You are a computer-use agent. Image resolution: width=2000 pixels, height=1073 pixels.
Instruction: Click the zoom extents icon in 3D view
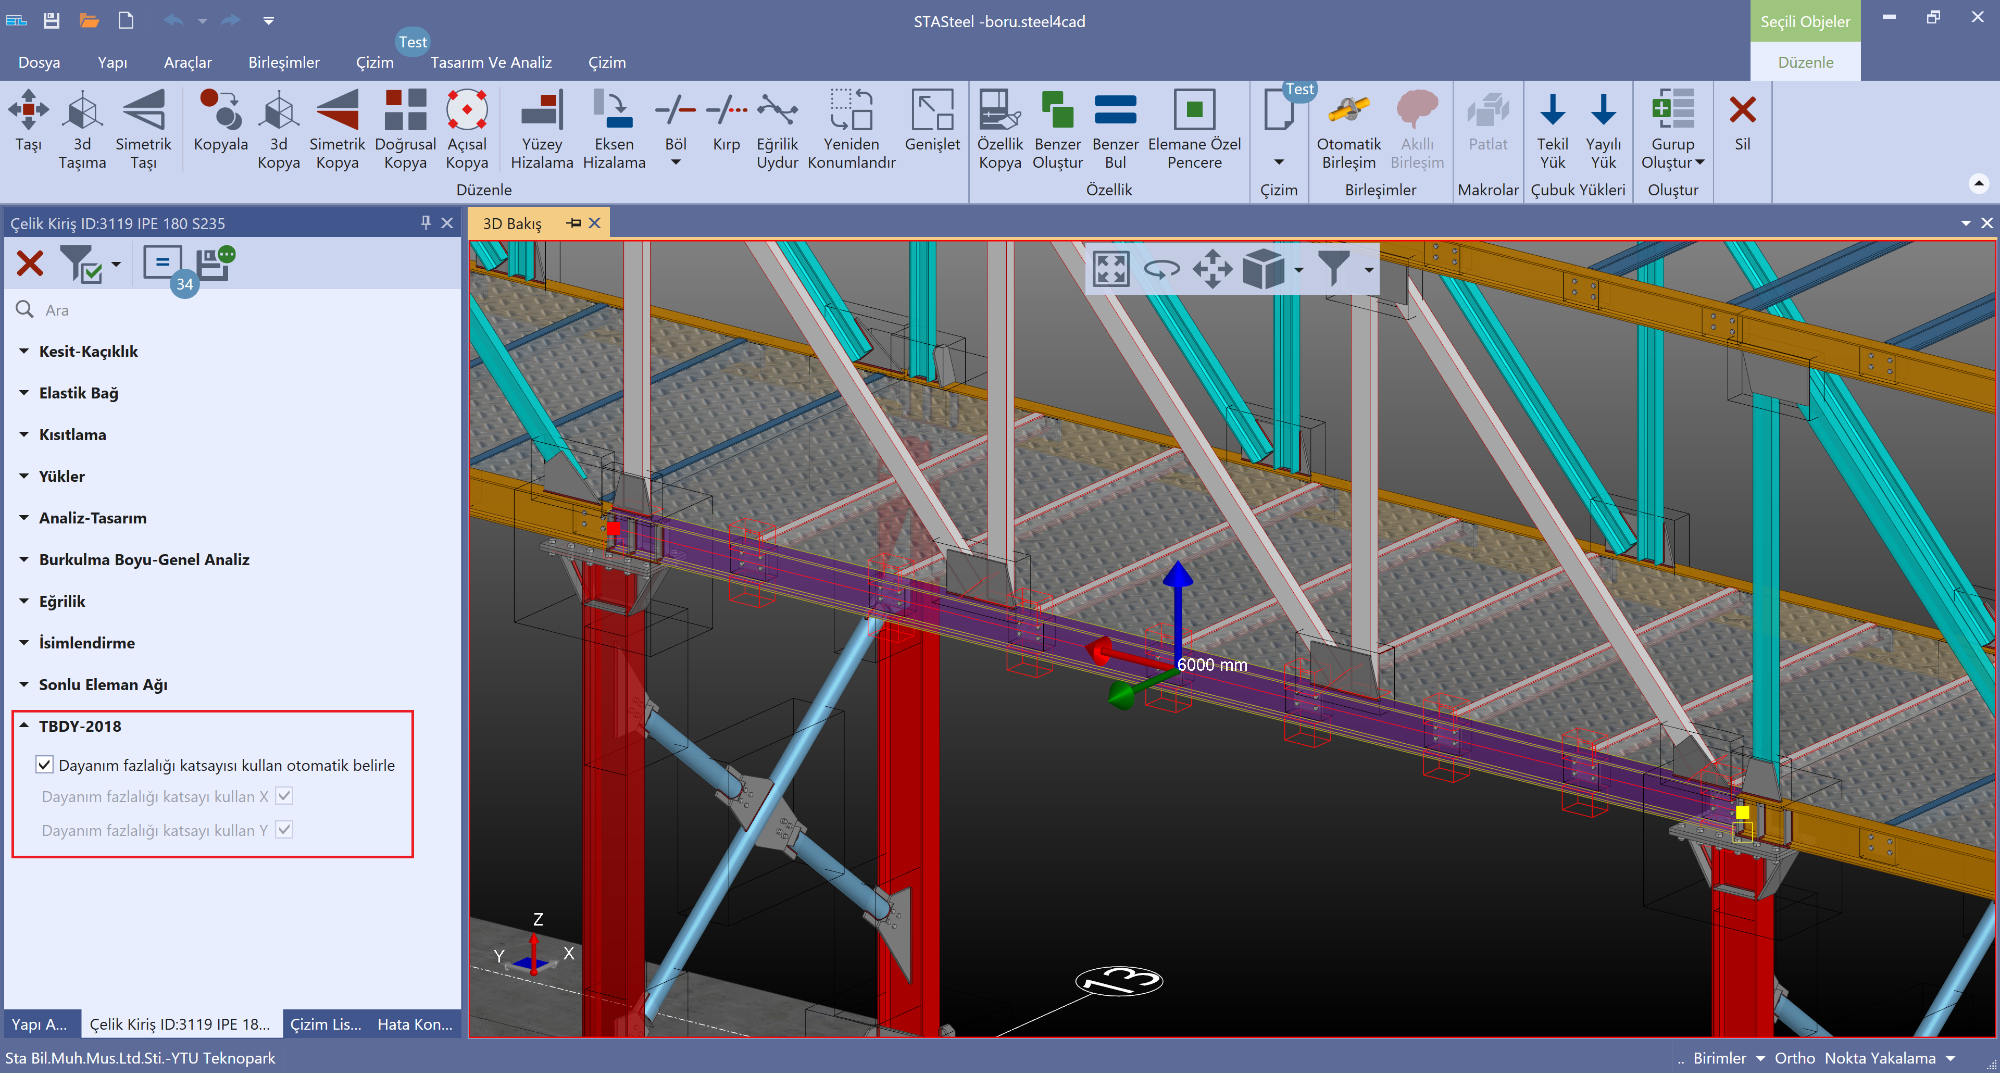(x=1111, y=269)
